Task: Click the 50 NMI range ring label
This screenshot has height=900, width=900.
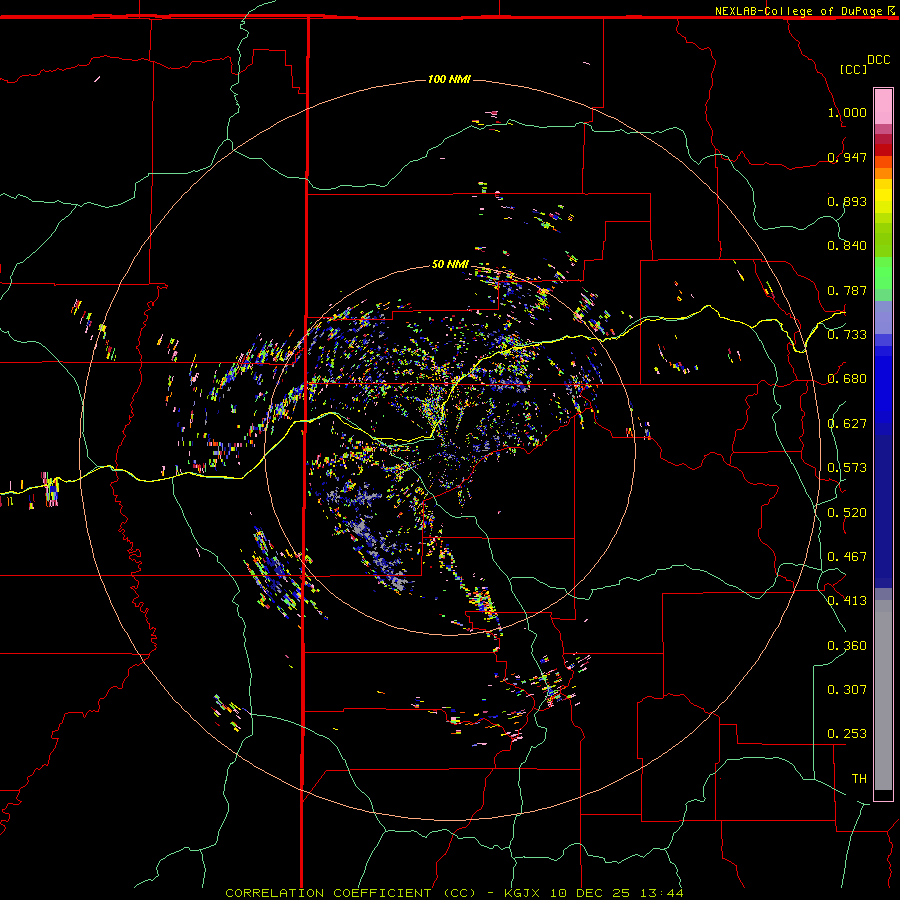Action: [x=450, y=264]
